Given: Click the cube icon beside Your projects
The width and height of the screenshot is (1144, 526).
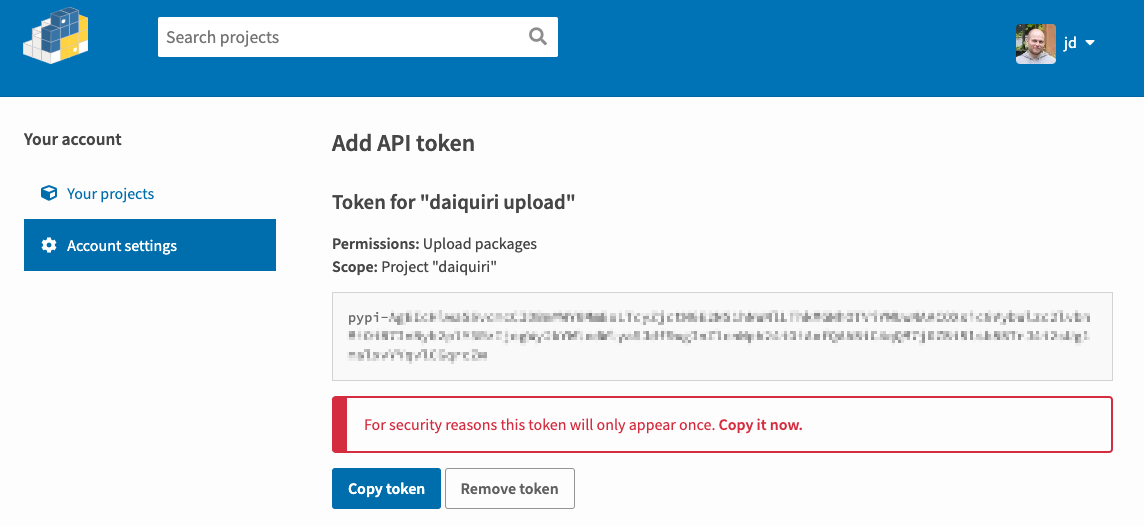Looking at the screenshot, I should (49, 193).
